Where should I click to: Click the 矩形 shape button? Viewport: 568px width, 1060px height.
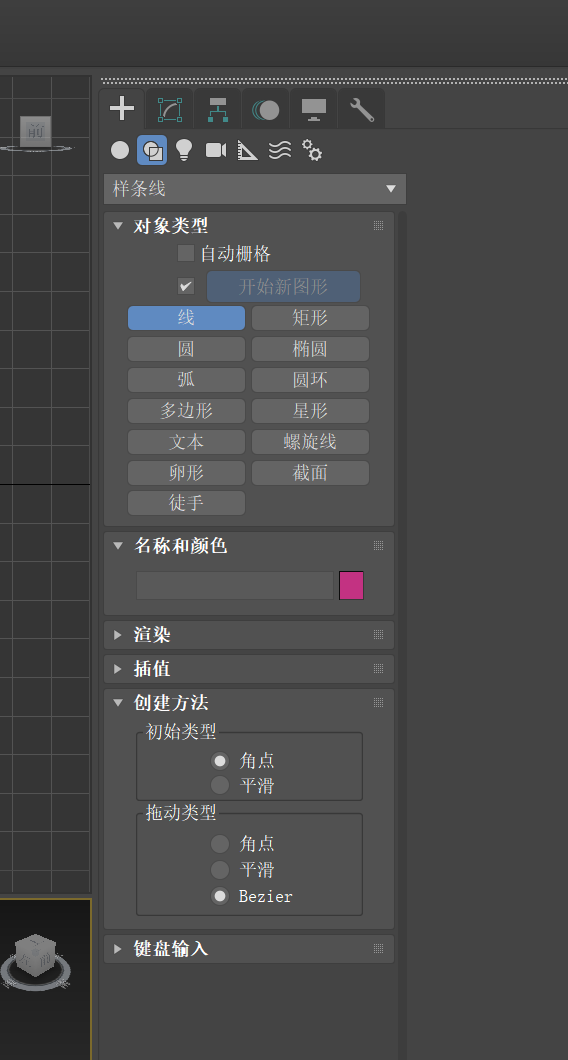pos(310,318)
